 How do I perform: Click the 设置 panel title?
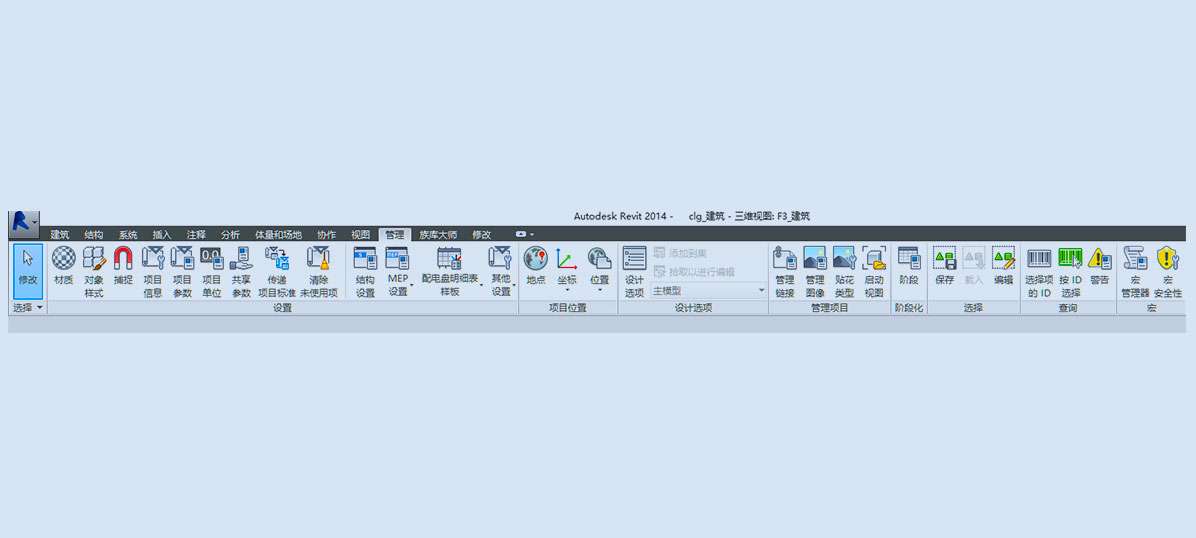pos(282,308)
